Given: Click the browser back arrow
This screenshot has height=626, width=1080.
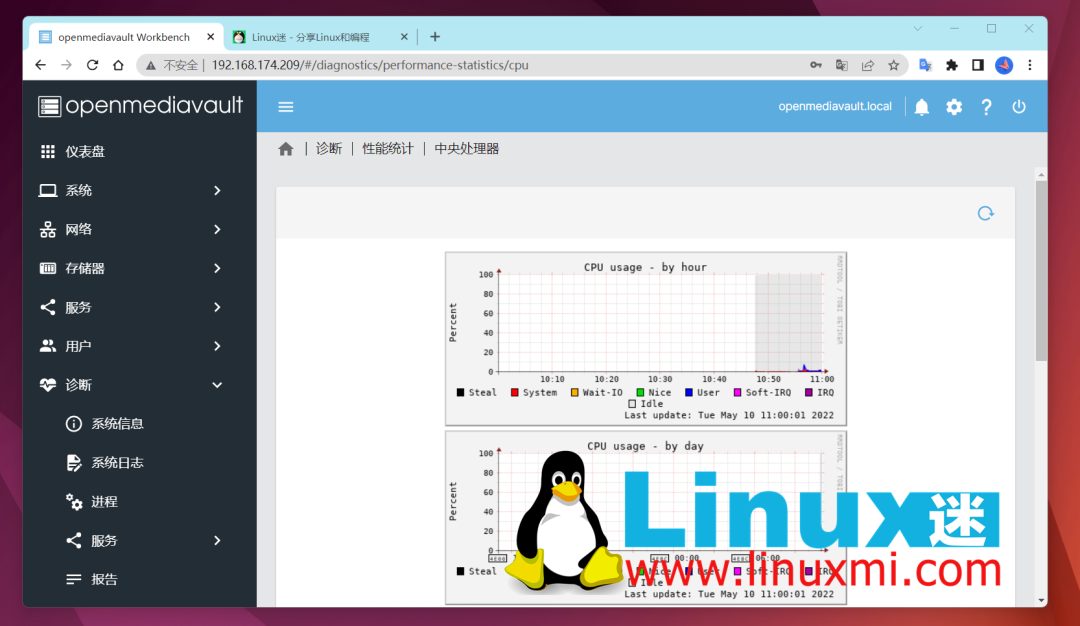Looking at the screenshot, I should [x=41, y=65].
